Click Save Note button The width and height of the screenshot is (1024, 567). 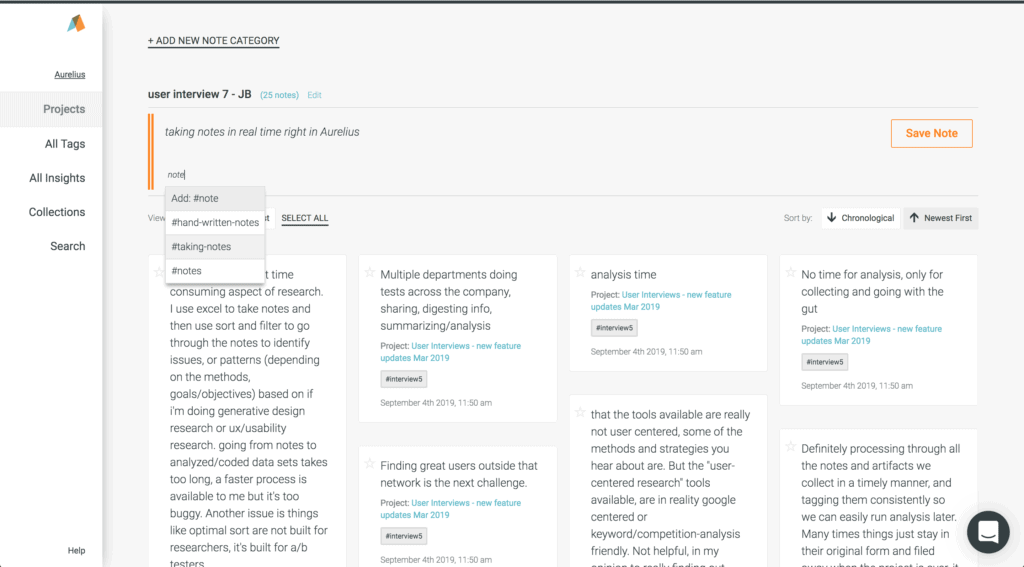point(931,133)
